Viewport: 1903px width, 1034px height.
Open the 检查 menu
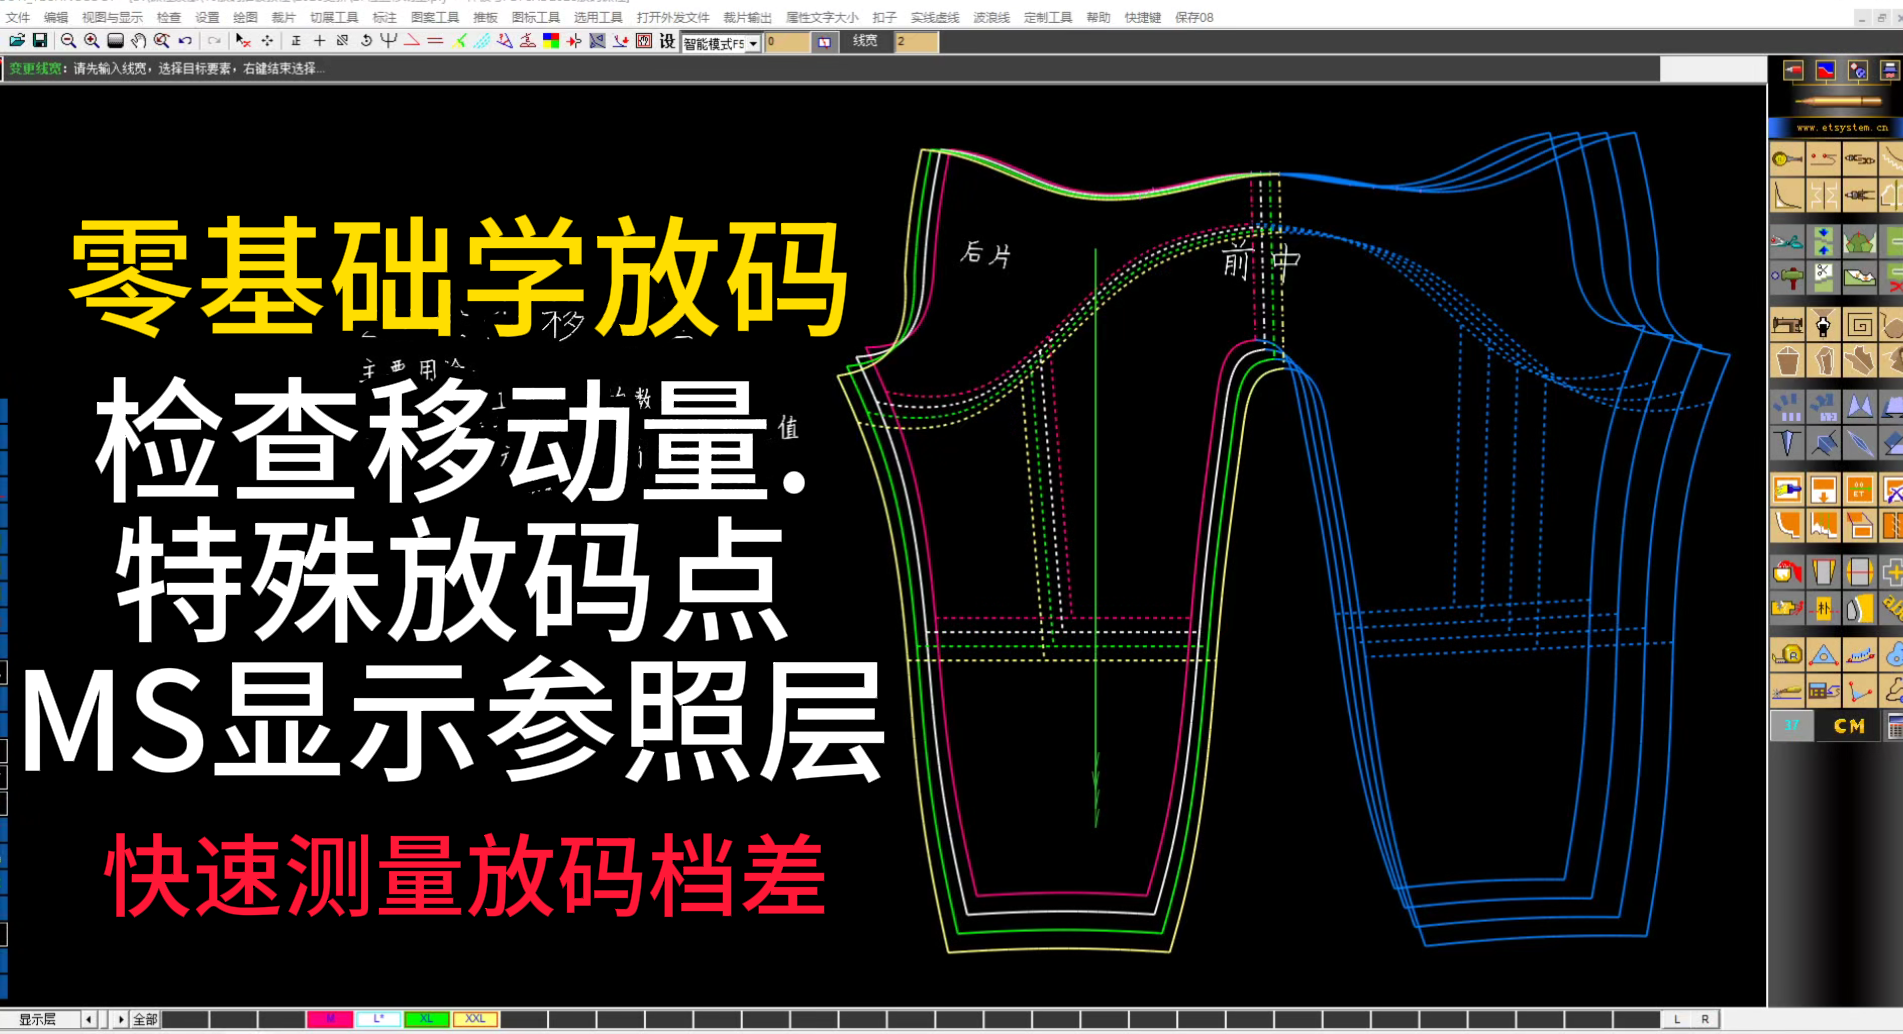(x=169, y=17)
